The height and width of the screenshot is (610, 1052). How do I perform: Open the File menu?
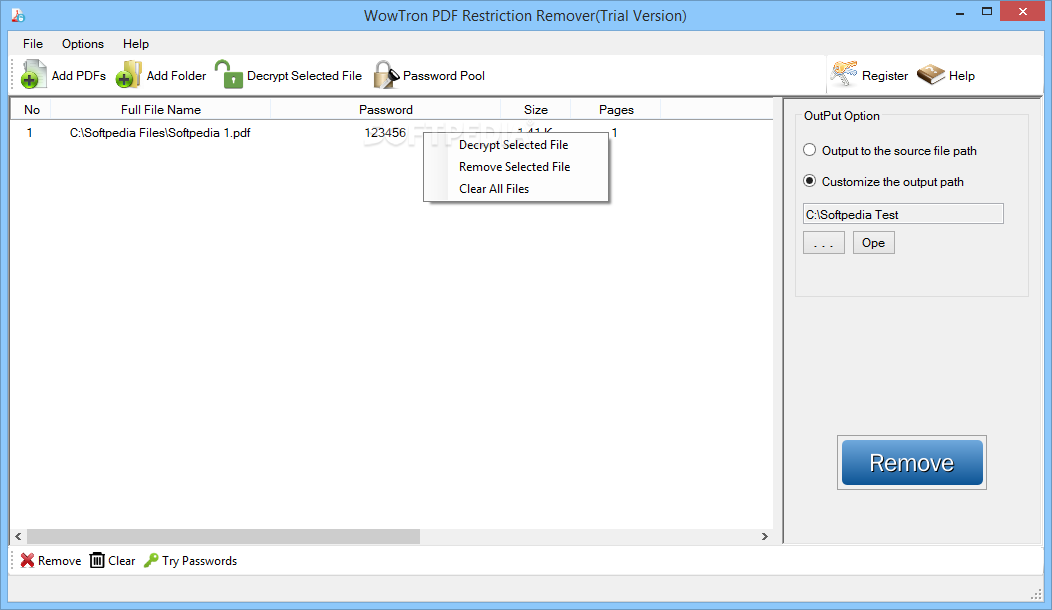coord(33,44)
